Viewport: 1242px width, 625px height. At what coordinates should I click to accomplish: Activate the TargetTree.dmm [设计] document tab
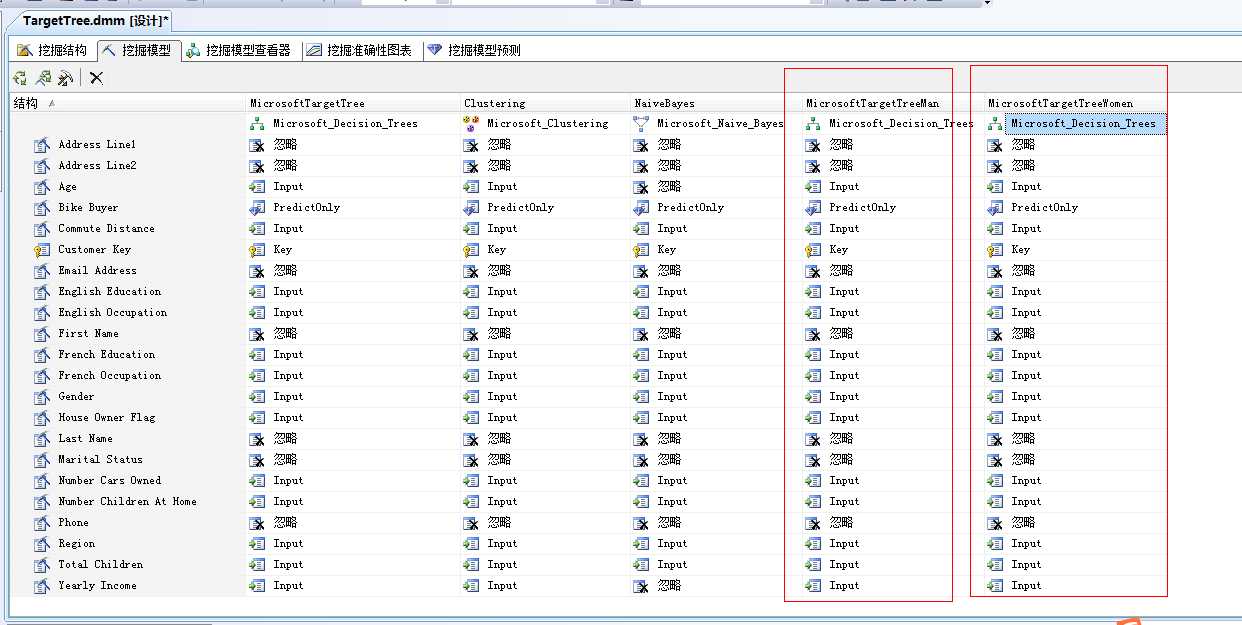tap(96, 20)
